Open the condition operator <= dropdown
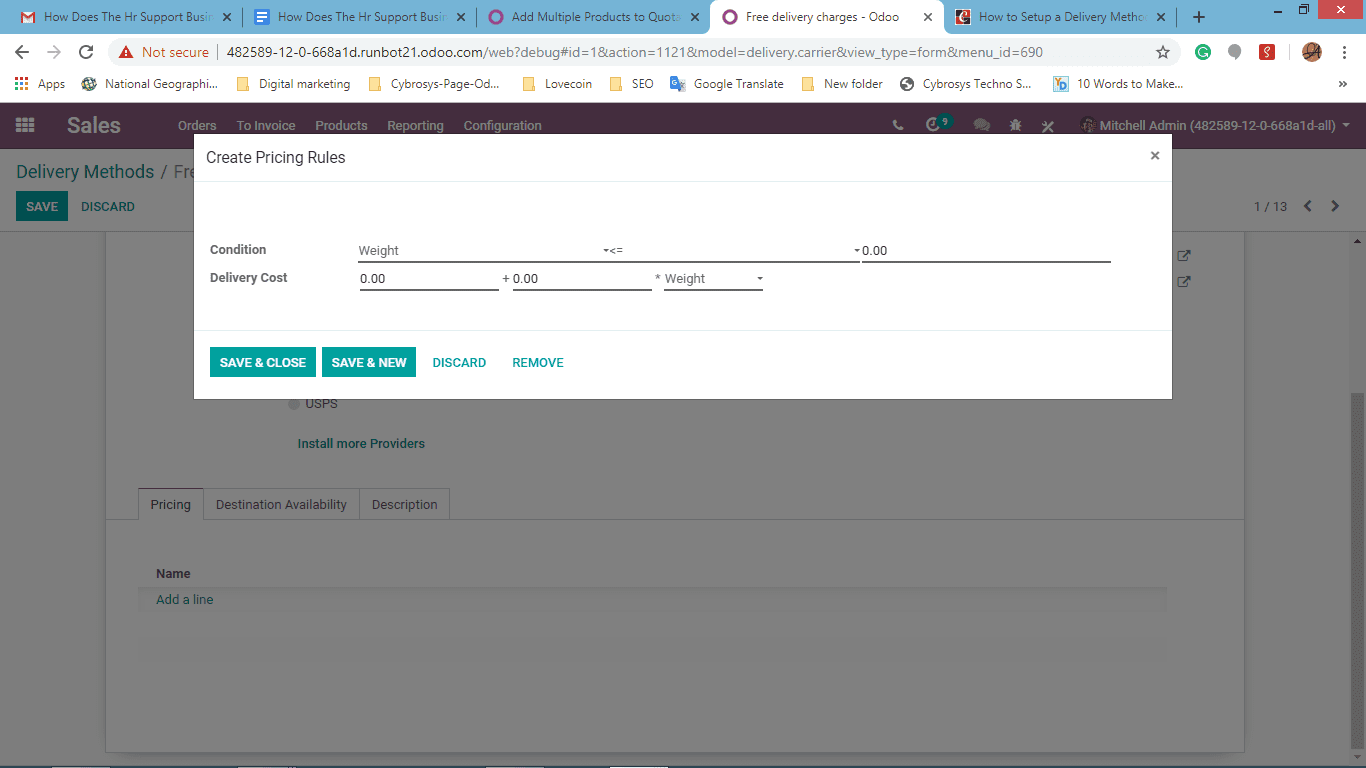The width and height of the screenshot is (1366, 768). [x=733, y=251]
